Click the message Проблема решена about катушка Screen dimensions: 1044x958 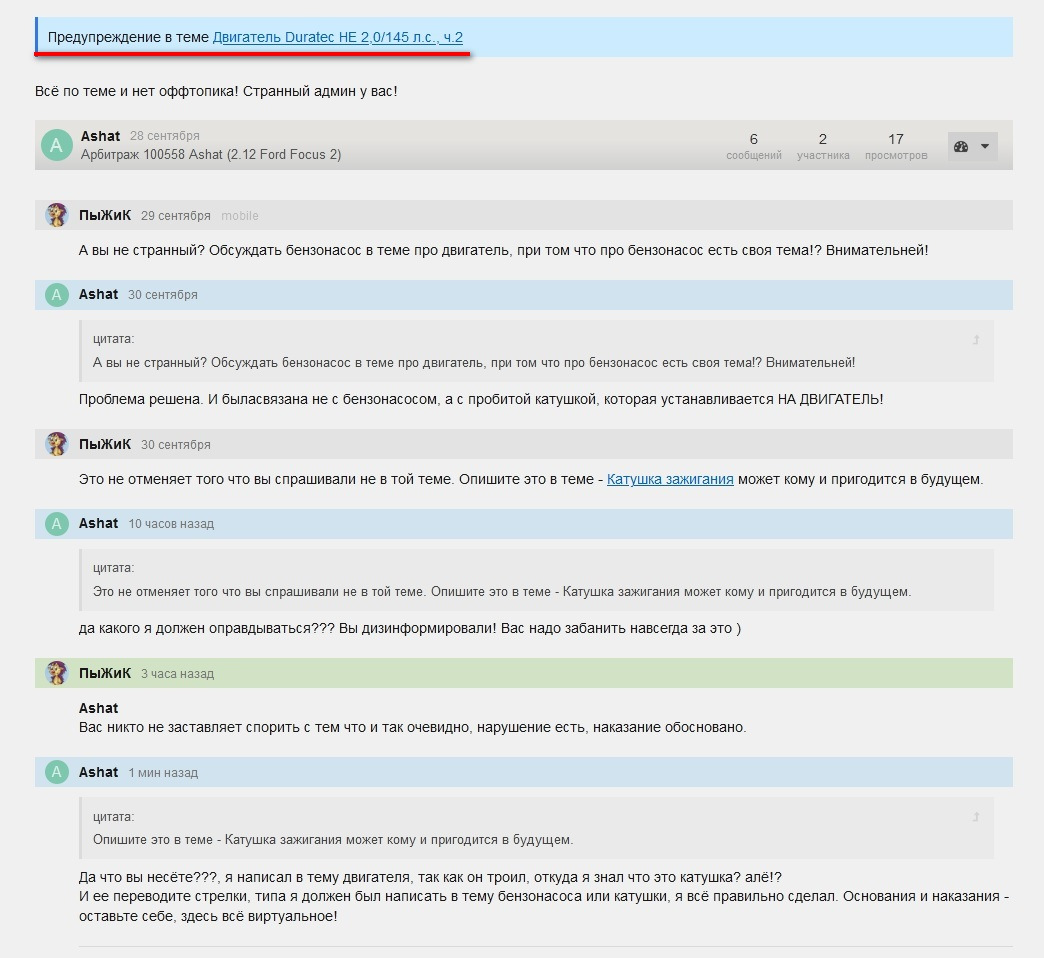481,399
